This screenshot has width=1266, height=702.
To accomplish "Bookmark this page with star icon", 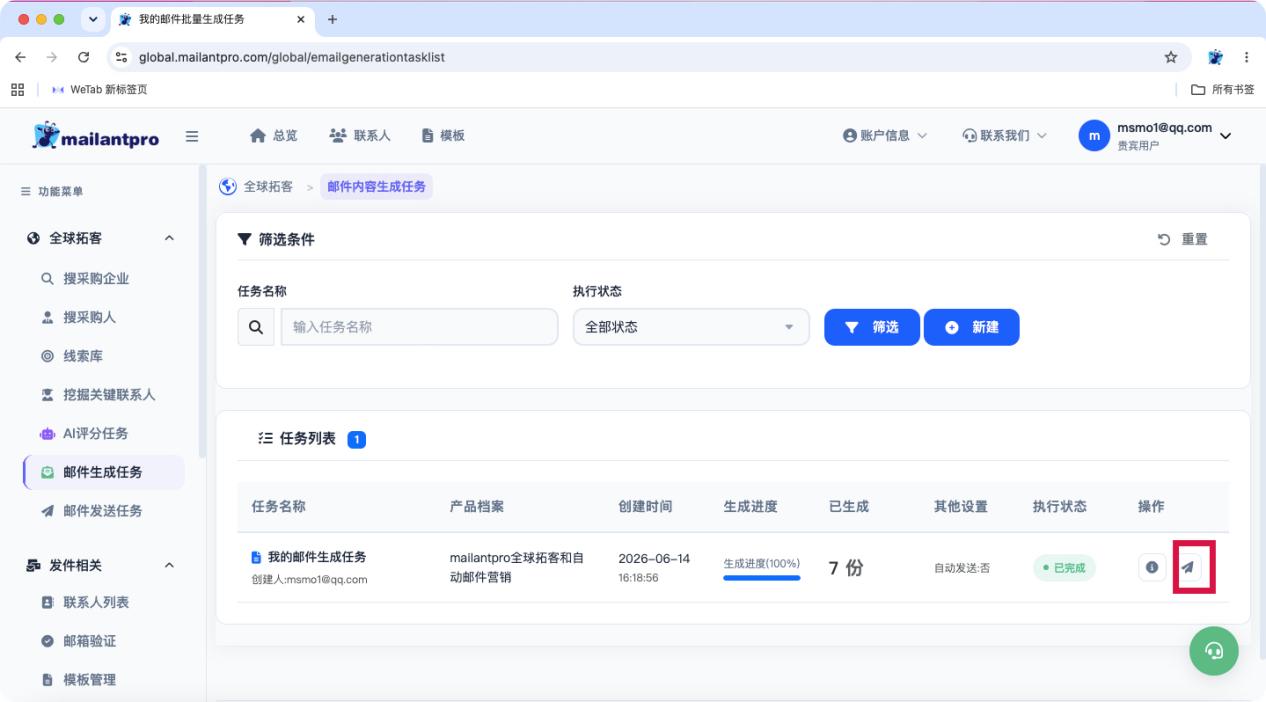I will tap(1171, 57).
